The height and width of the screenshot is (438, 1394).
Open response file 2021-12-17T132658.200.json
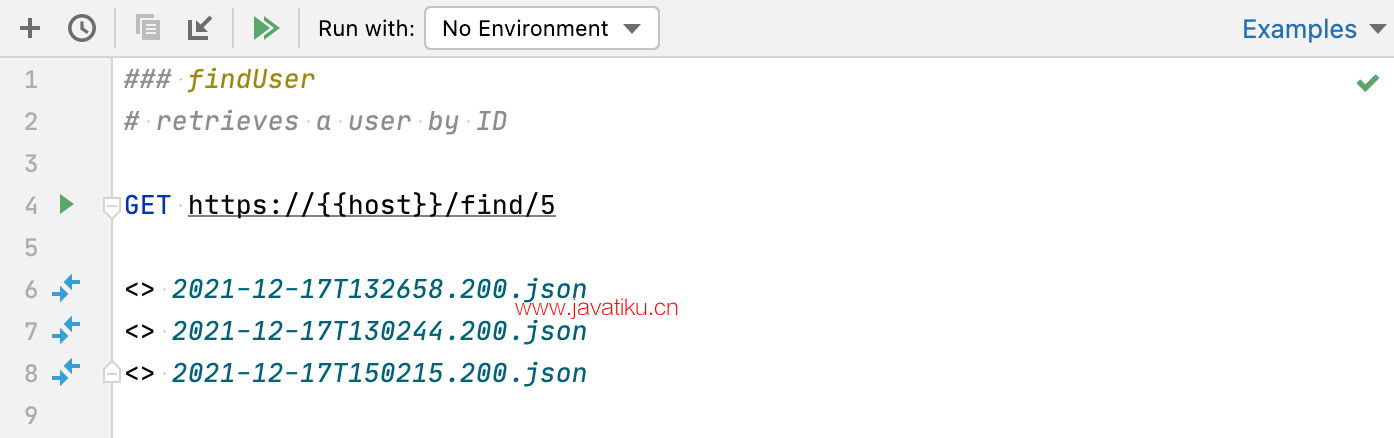click(x=379, y=290)
